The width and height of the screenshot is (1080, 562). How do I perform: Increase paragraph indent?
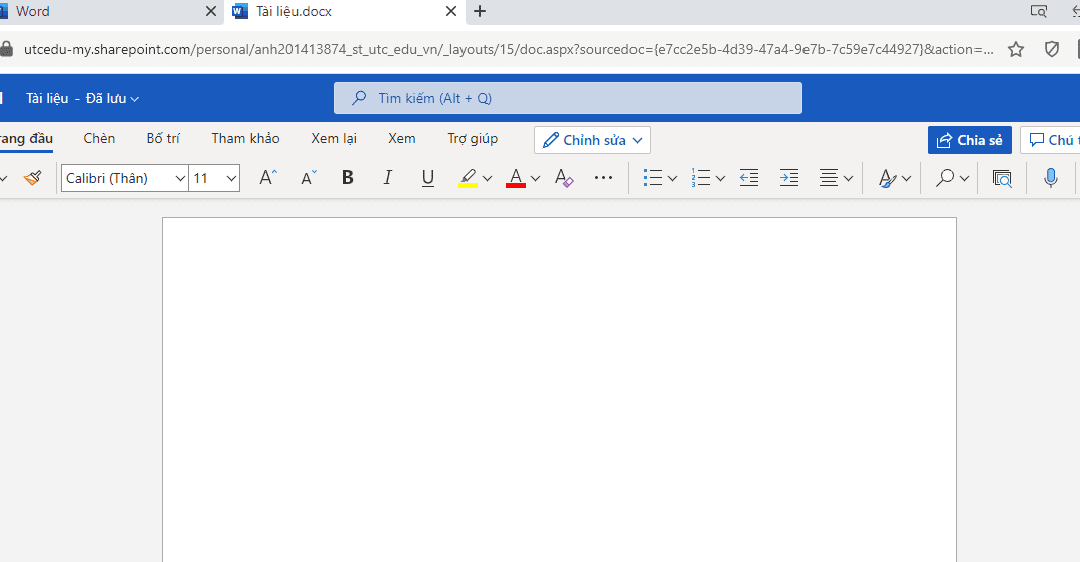[x=789, y=178]
